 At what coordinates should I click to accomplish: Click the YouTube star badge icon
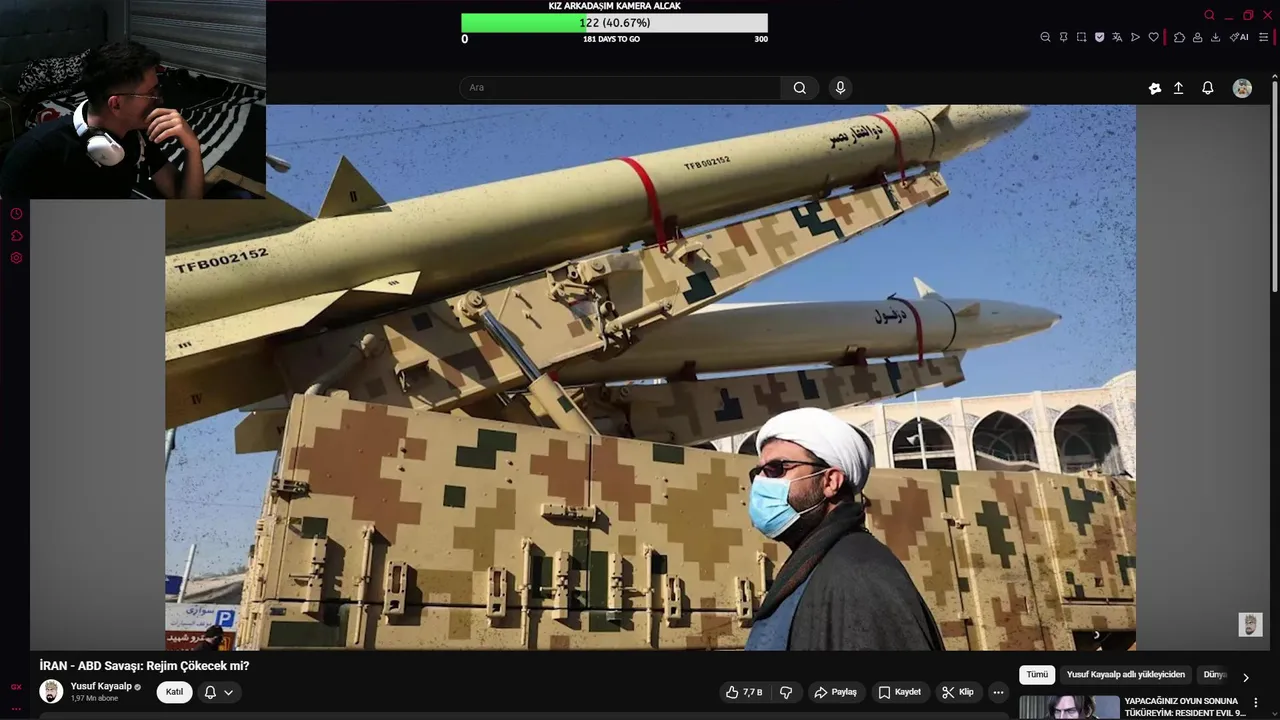coord(1155,88)
